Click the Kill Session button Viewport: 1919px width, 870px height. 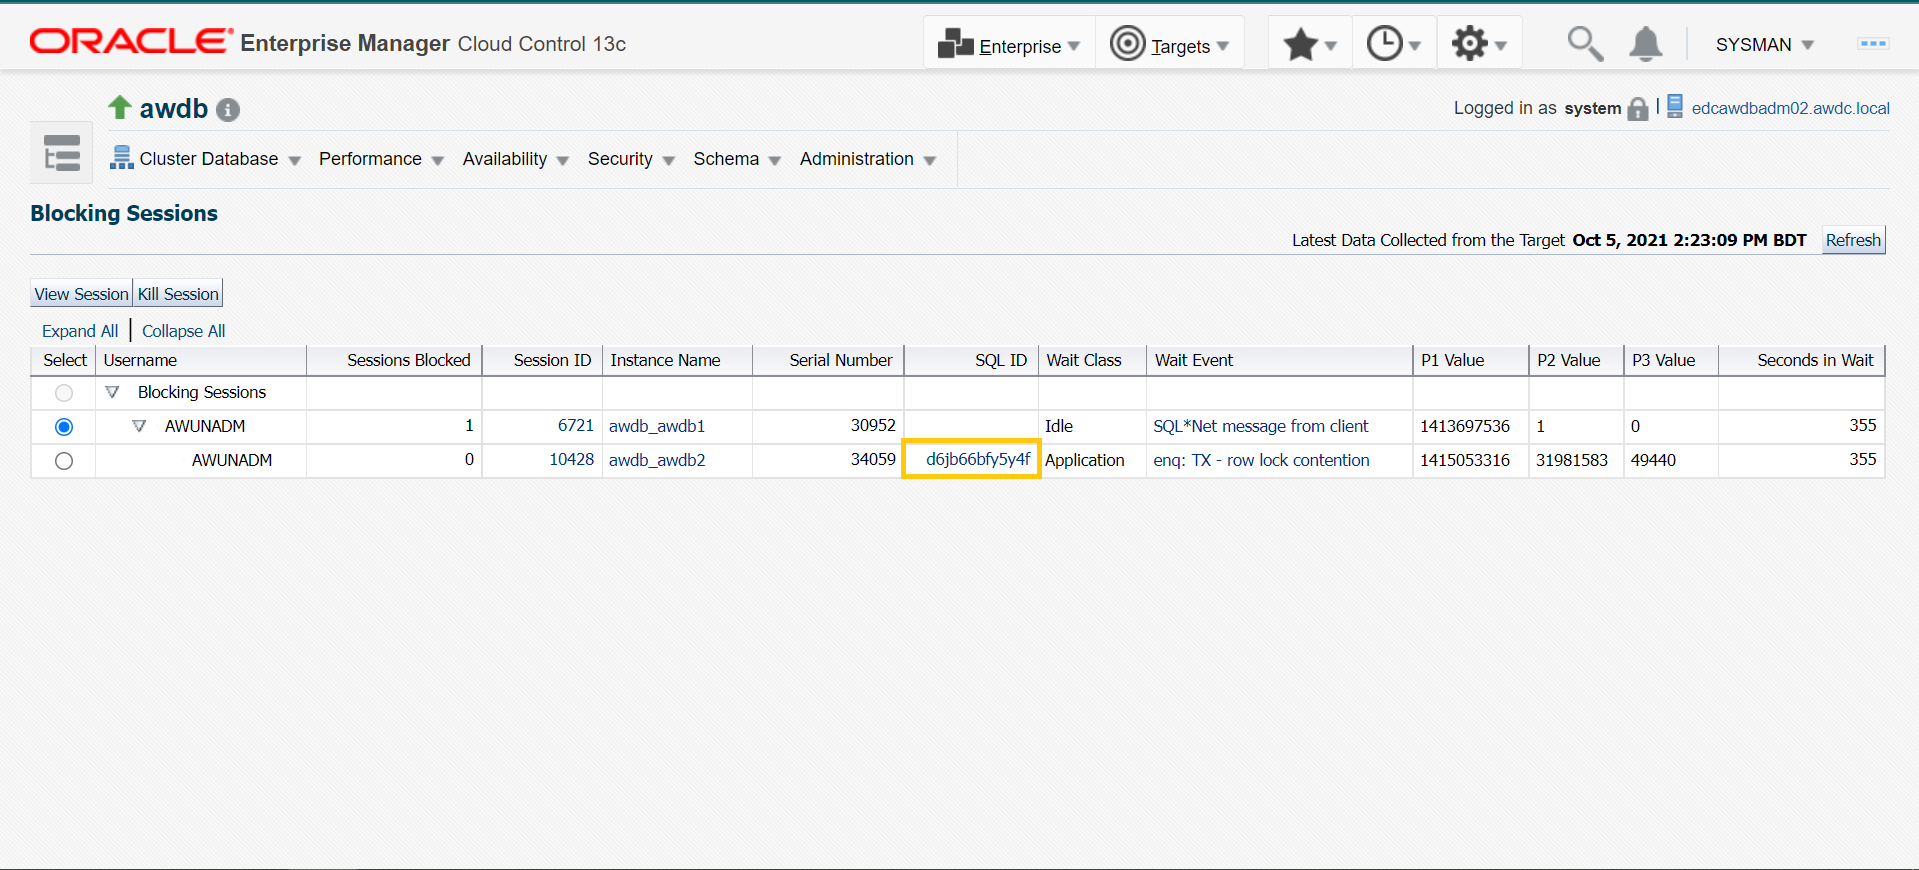pos(178,294)
